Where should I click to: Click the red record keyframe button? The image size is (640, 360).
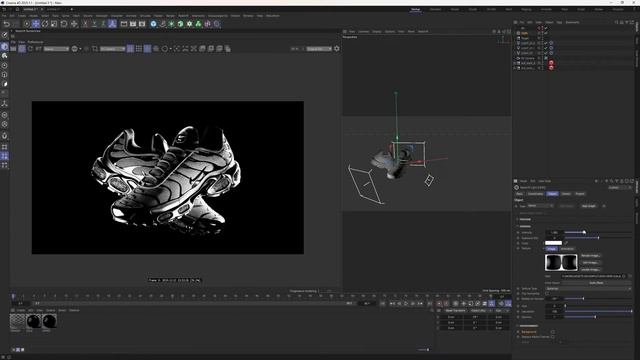pos(439,304)
